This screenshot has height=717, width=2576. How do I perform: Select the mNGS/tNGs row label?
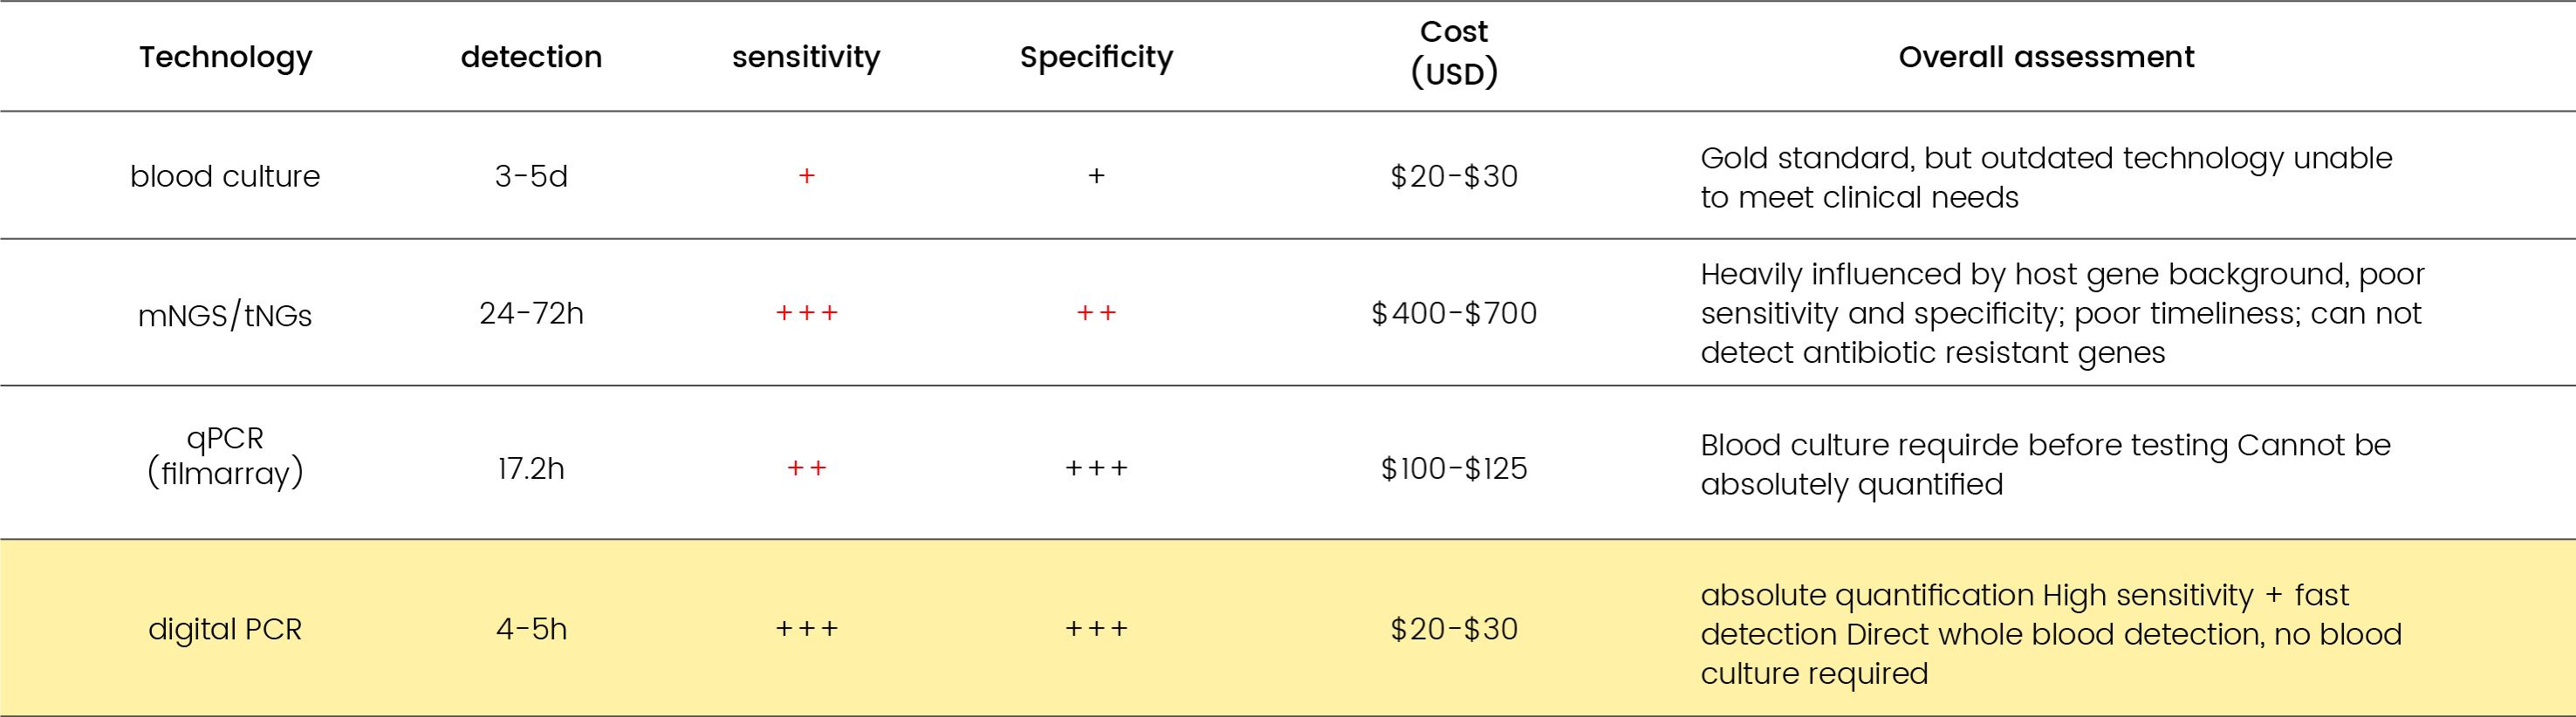225,315
